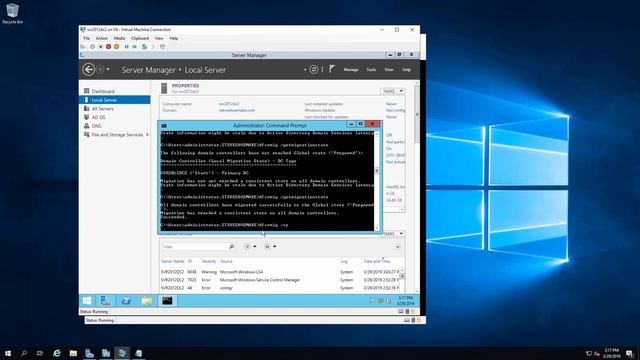Click File Explorer icon in VM taskbar
This screenshot has height=360, width=640.
coord(147,301)
